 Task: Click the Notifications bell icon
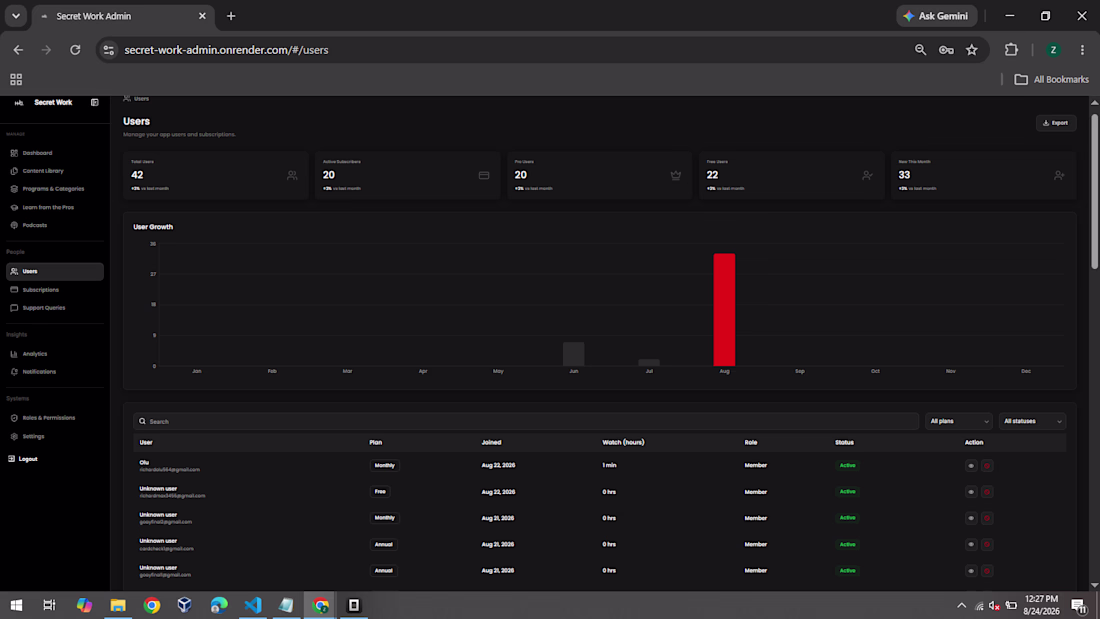click(14, 372)
